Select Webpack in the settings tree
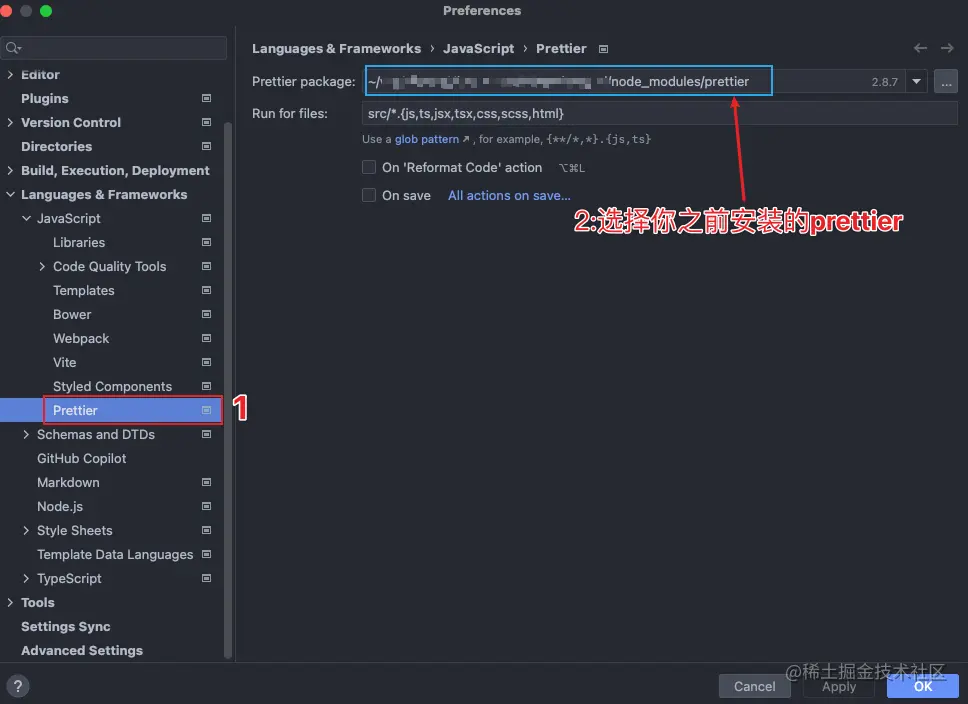The height and width of the screenshot is (704, 968). pyautogui.click(x=81, y=338)
